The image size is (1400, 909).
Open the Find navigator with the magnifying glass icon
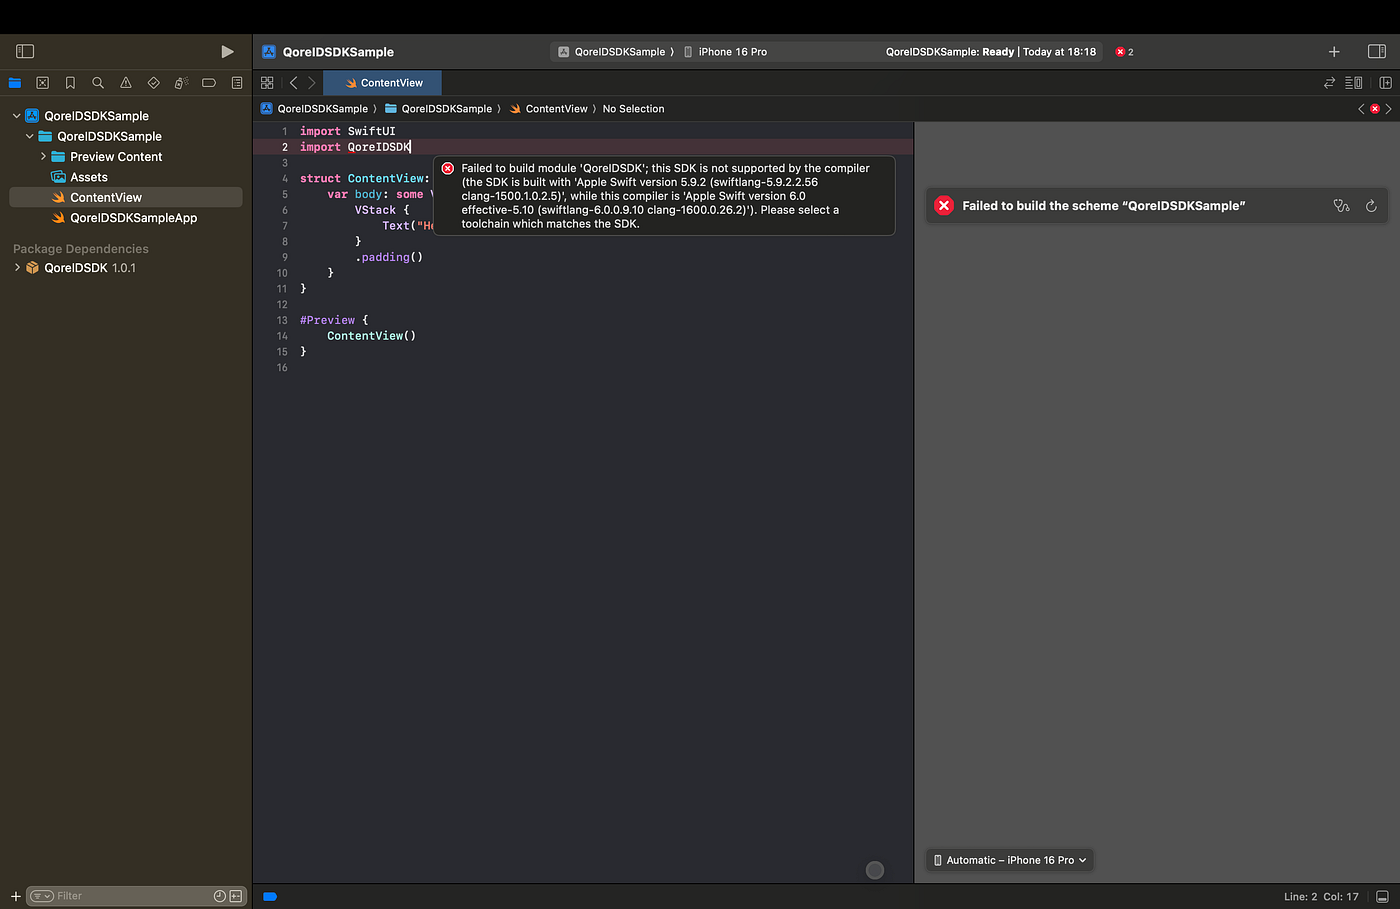(x=98, y=82)
